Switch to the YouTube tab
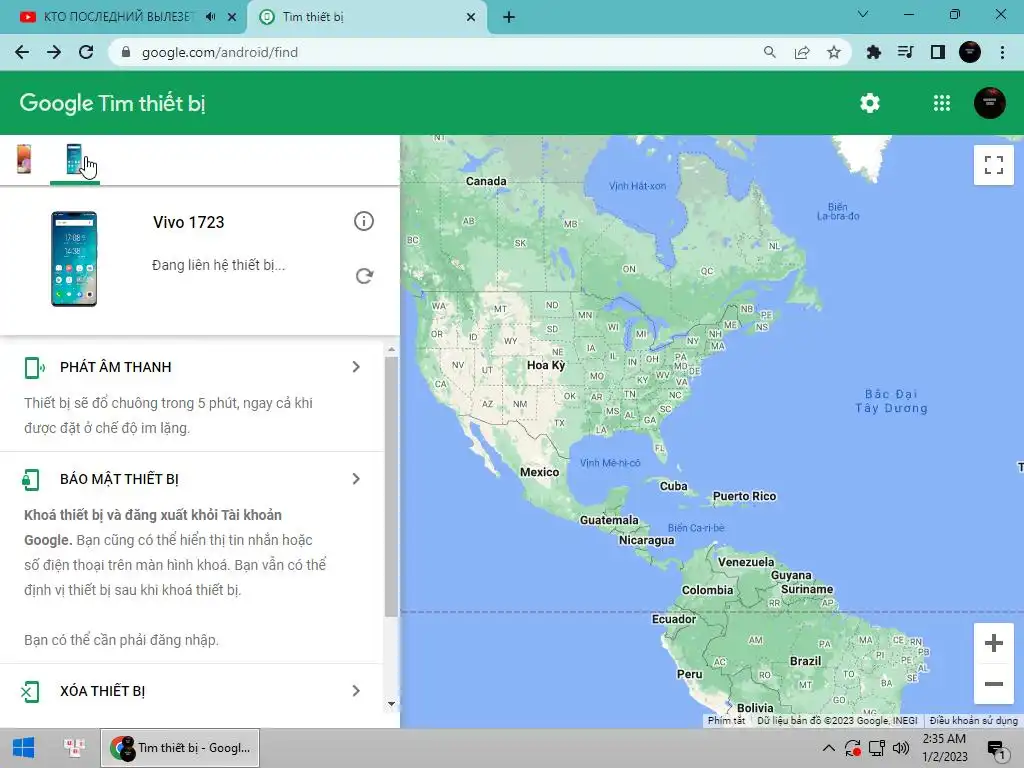 pos(118,17)
